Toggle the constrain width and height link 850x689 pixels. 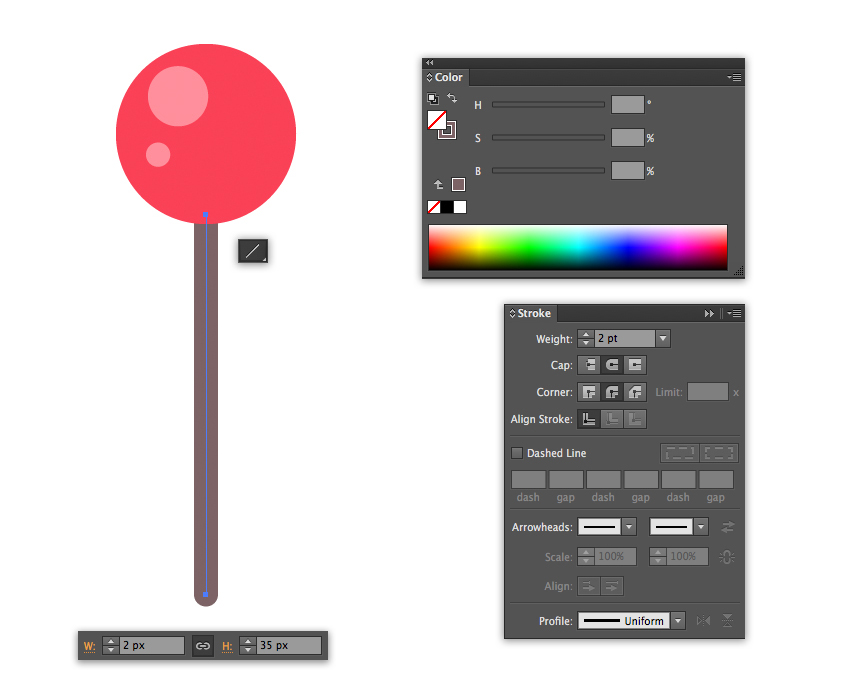203,646
